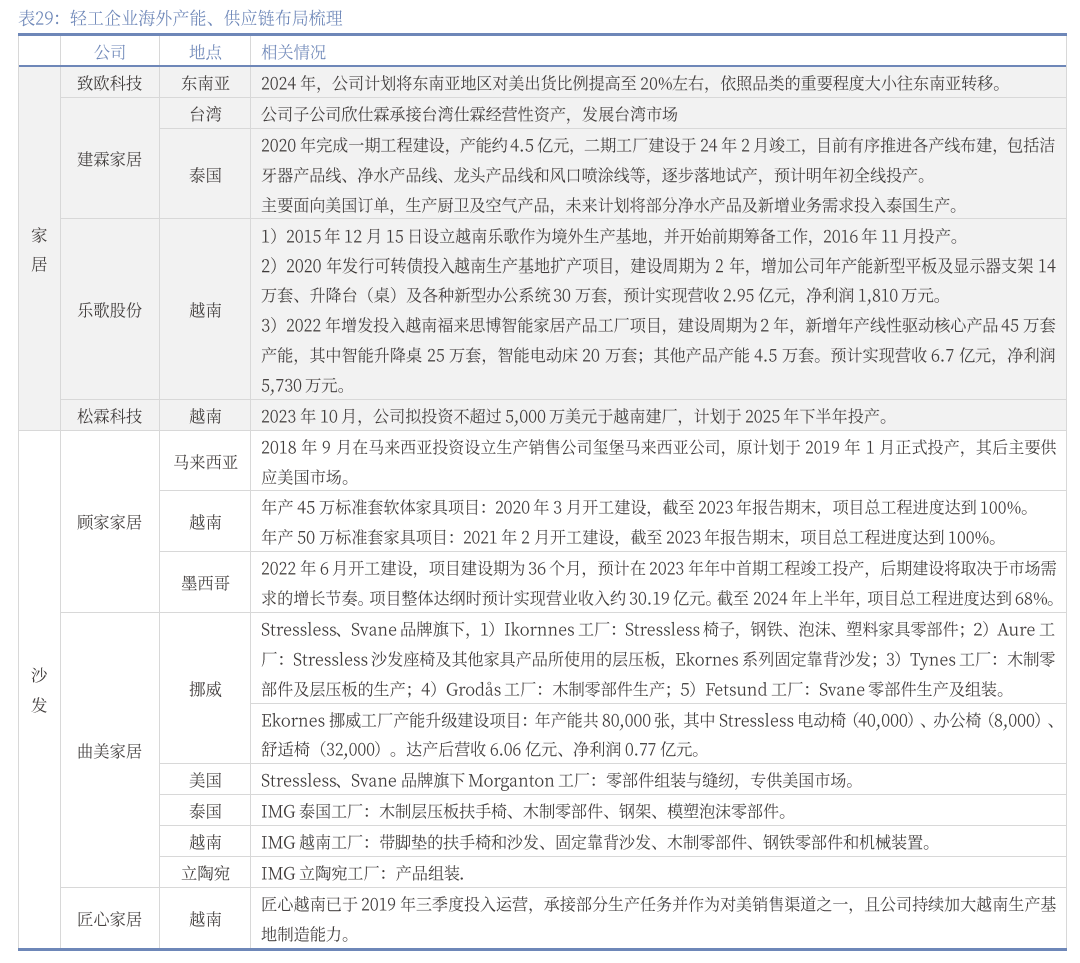
Task: Click the line about 设立越南乐歌作为境外生产基地
Action: tap(610, 236)
